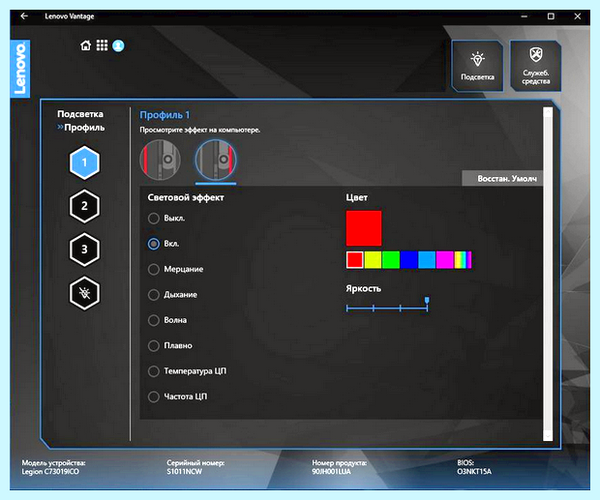Viewport: 600px width, 500px height.
Task: Select the lights-off hexagon profile
Action: 85,293
